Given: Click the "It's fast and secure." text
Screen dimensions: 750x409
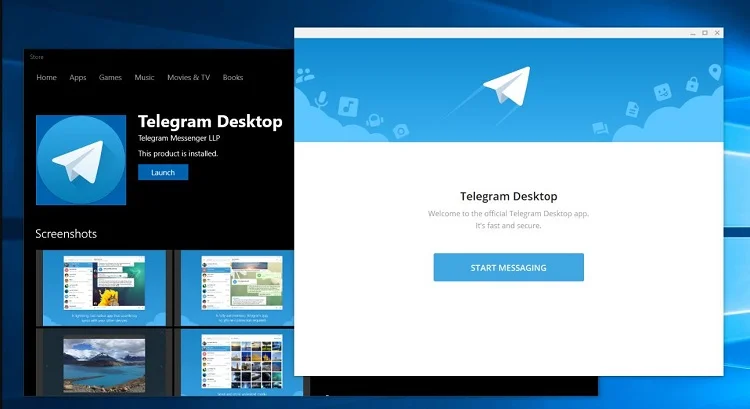Looking at the screenshot, I should click(508, 225).
